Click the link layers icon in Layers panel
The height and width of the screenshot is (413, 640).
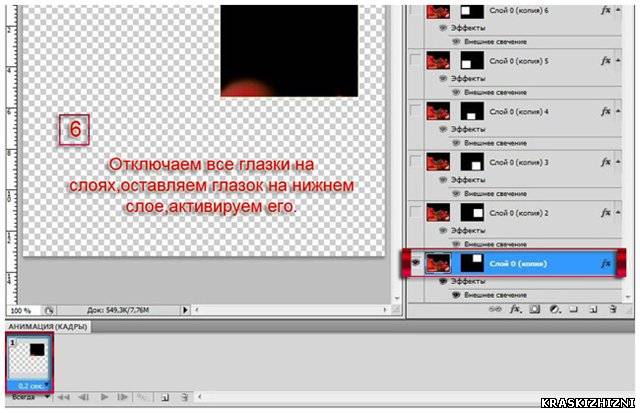(495, 309)
